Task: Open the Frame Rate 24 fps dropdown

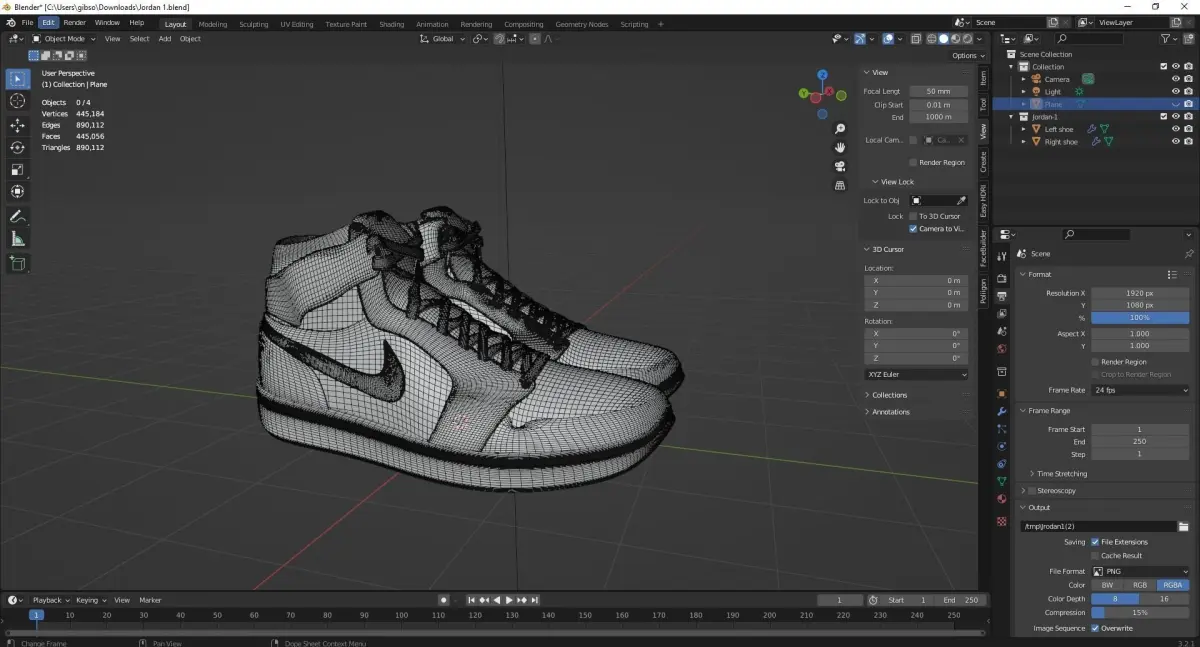Action: tap(1141, 390)
